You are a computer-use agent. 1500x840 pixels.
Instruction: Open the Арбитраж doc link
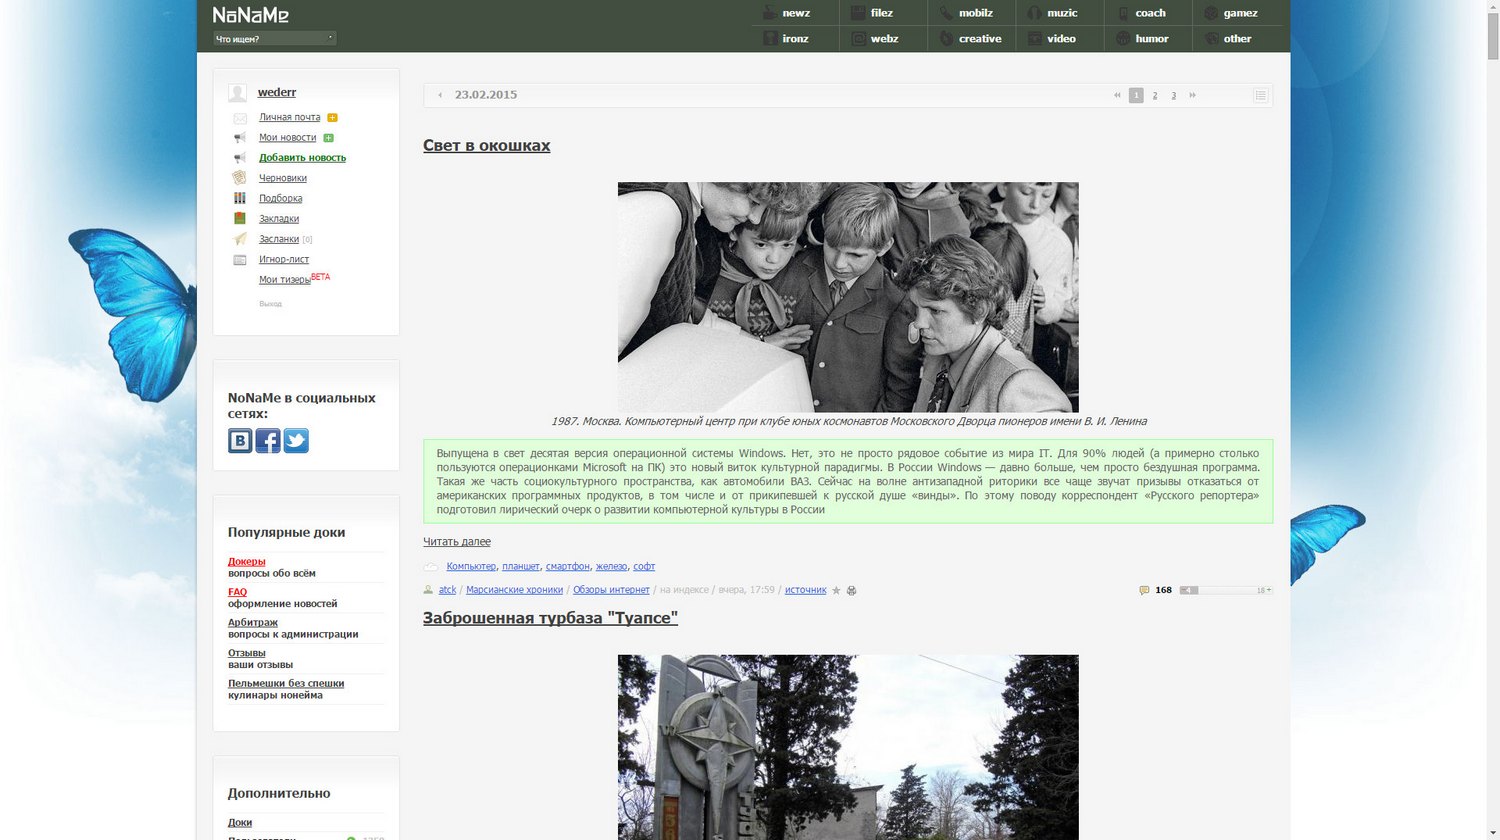(253, 622)
